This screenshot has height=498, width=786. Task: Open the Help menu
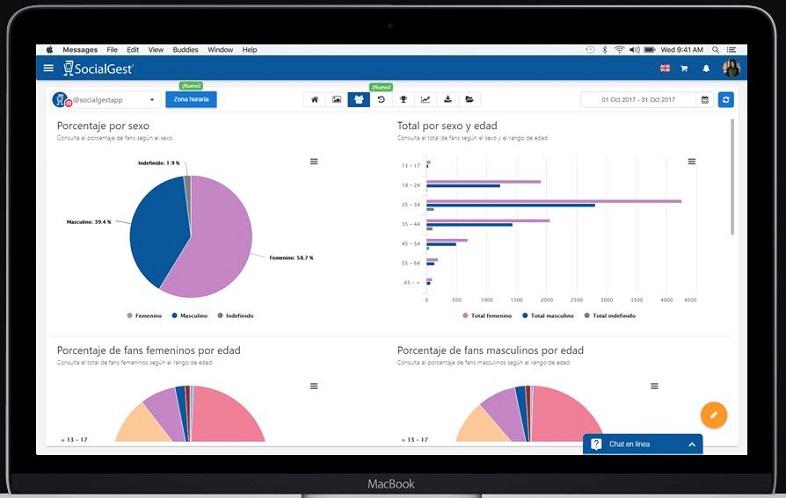pyautogui.click(x=250, y=50)
